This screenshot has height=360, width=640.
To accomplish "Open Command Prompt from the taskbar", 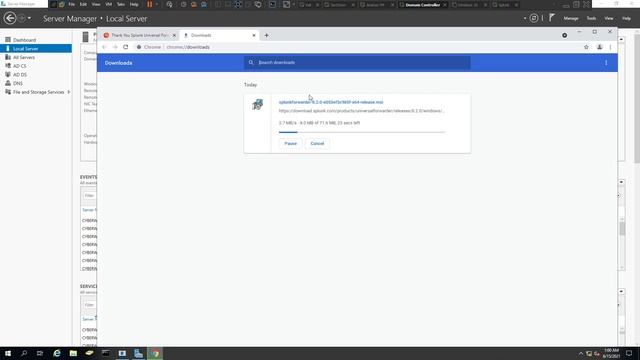I will [x=106, y=353].
